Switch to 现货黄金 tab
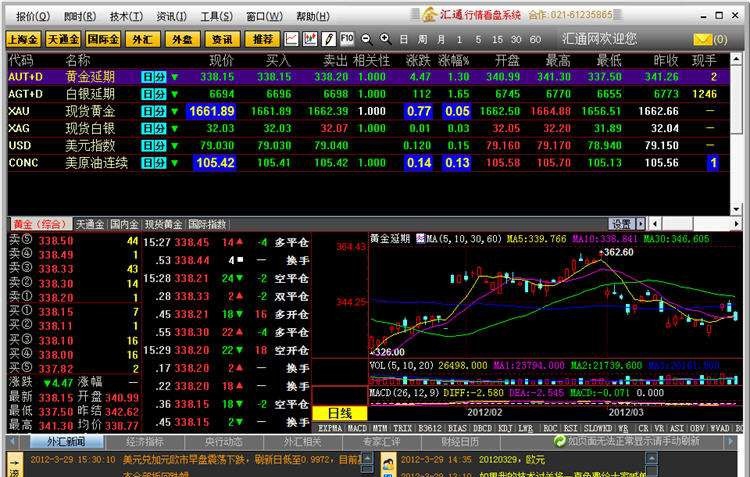The image size is (750, 477). click(x=164, y=224)
